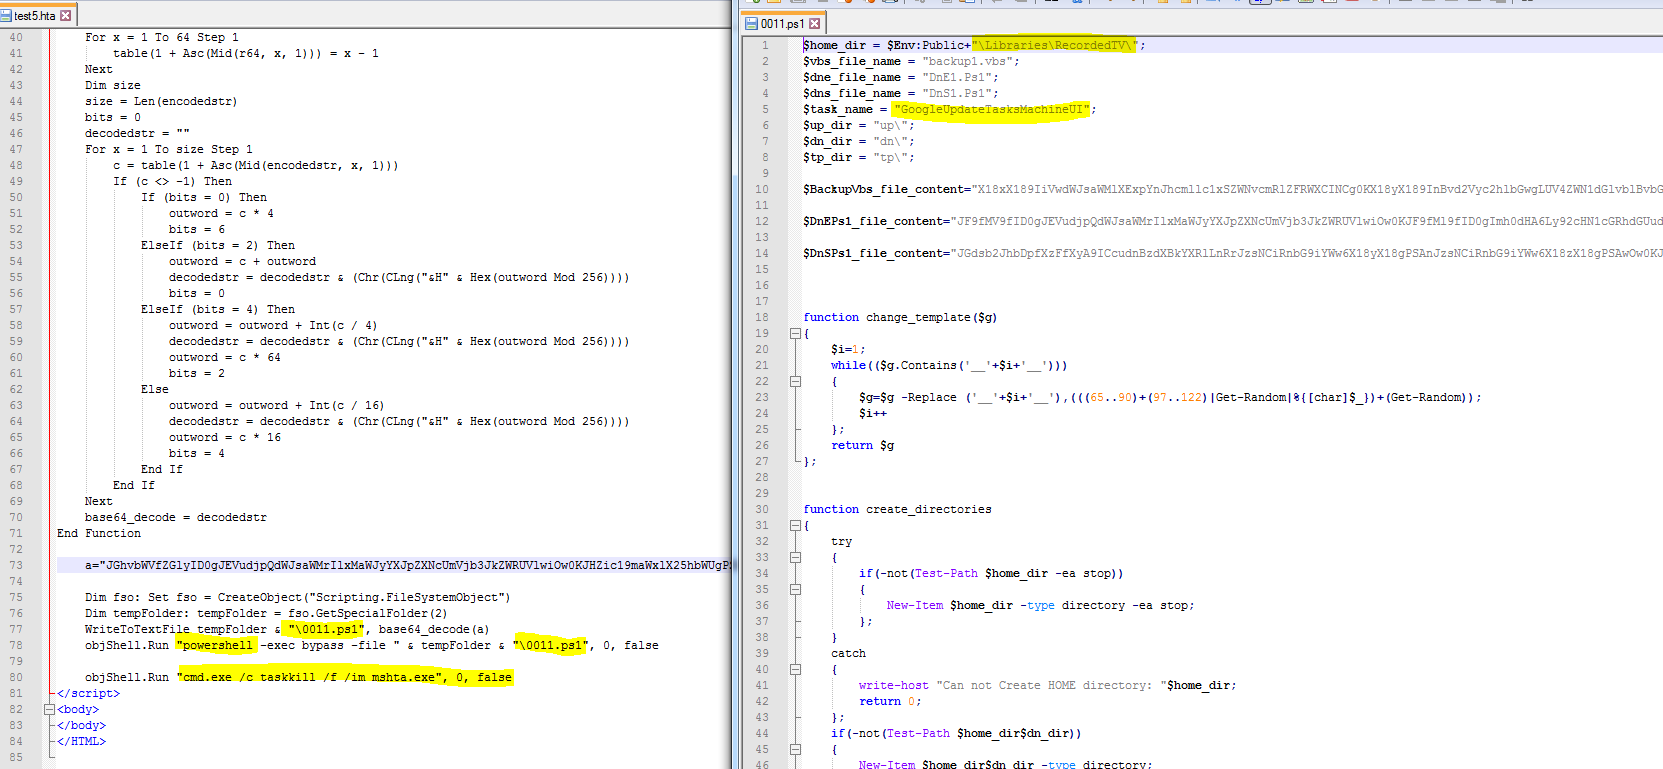
Task: Click the "base64_decode = decodedstr" line
Action: pos(176,517)
